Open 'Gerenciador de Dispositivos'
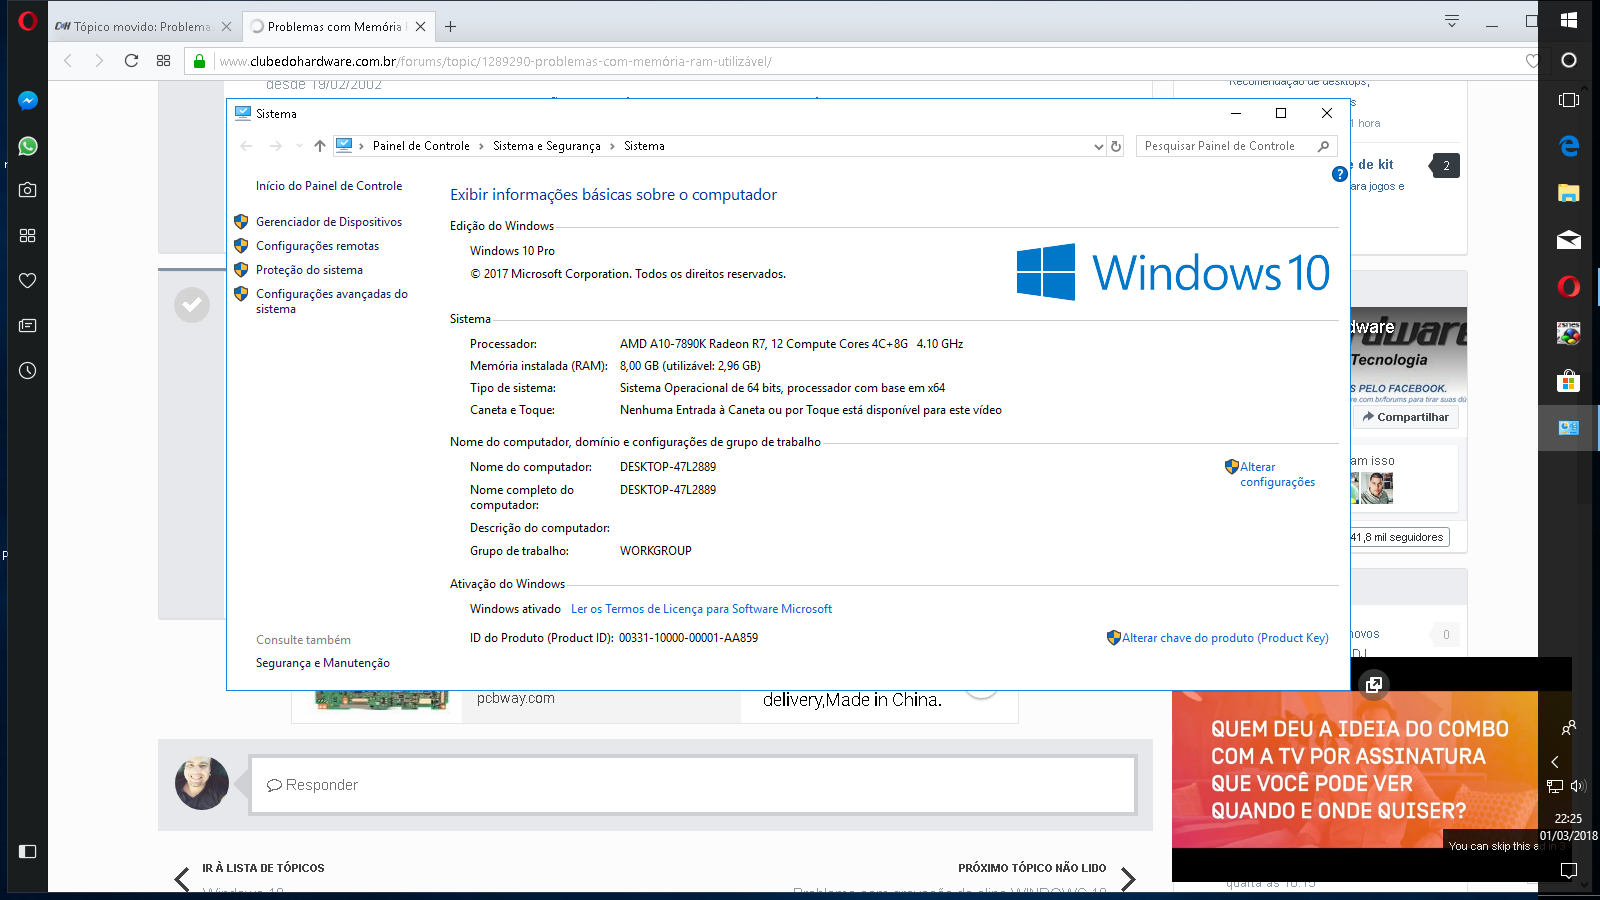This screenshot has width=1600, height=900. pos(329,222)
